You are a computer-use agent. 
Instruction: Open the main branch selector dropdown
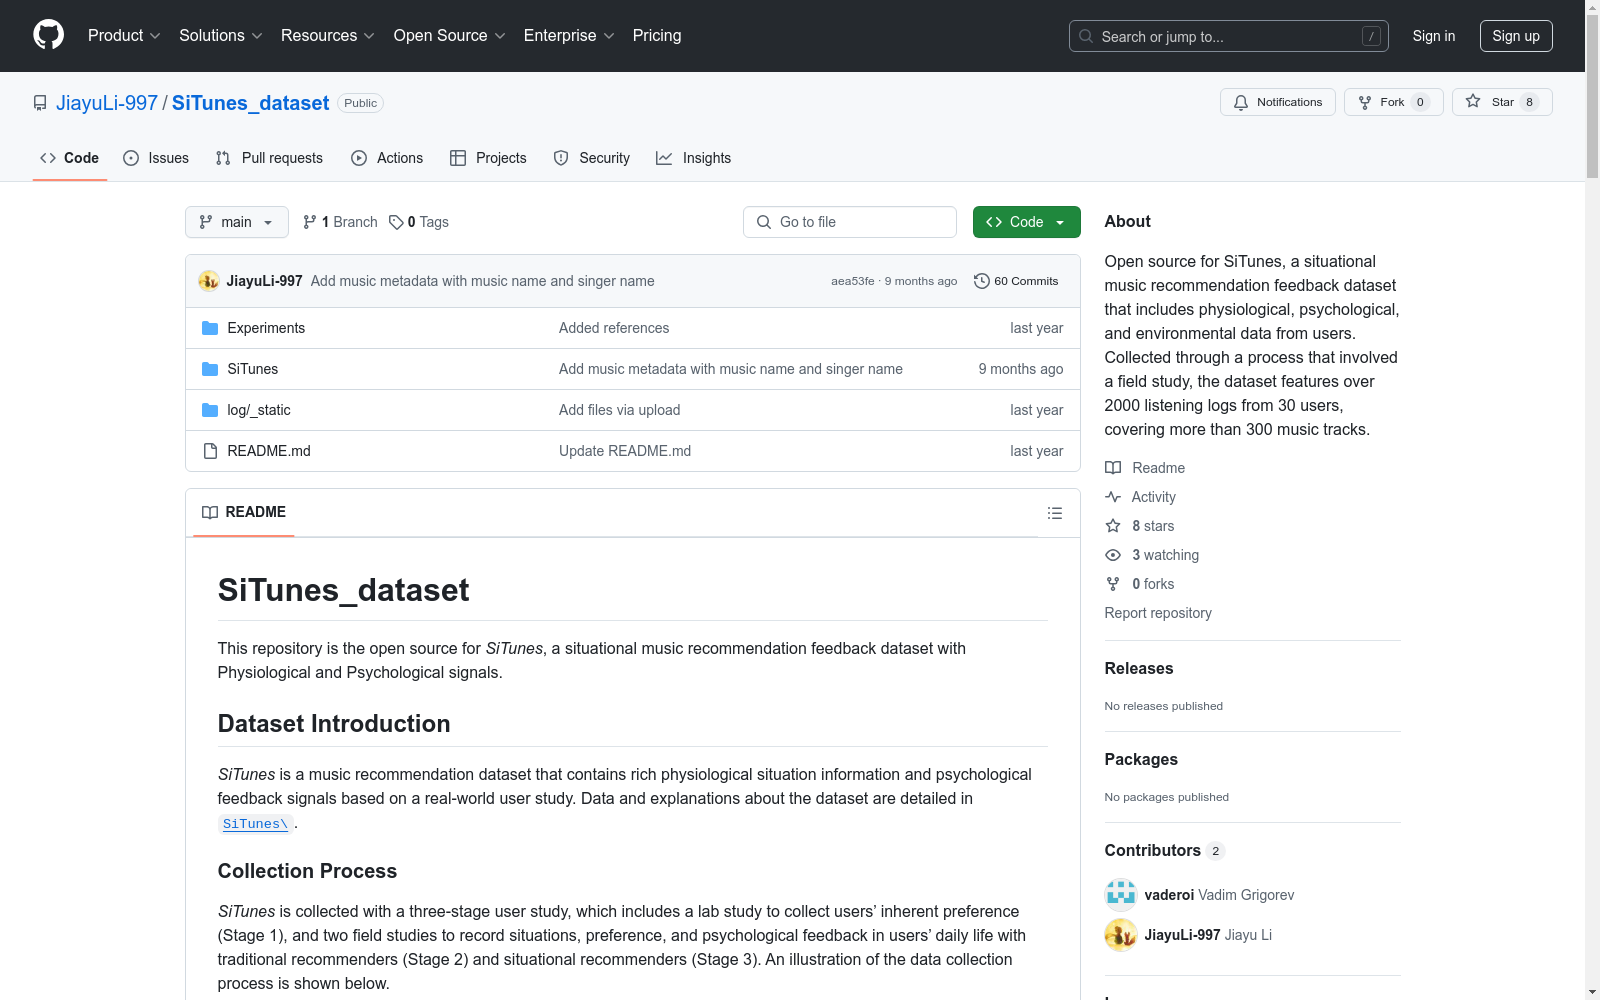(x=237, y=222)
